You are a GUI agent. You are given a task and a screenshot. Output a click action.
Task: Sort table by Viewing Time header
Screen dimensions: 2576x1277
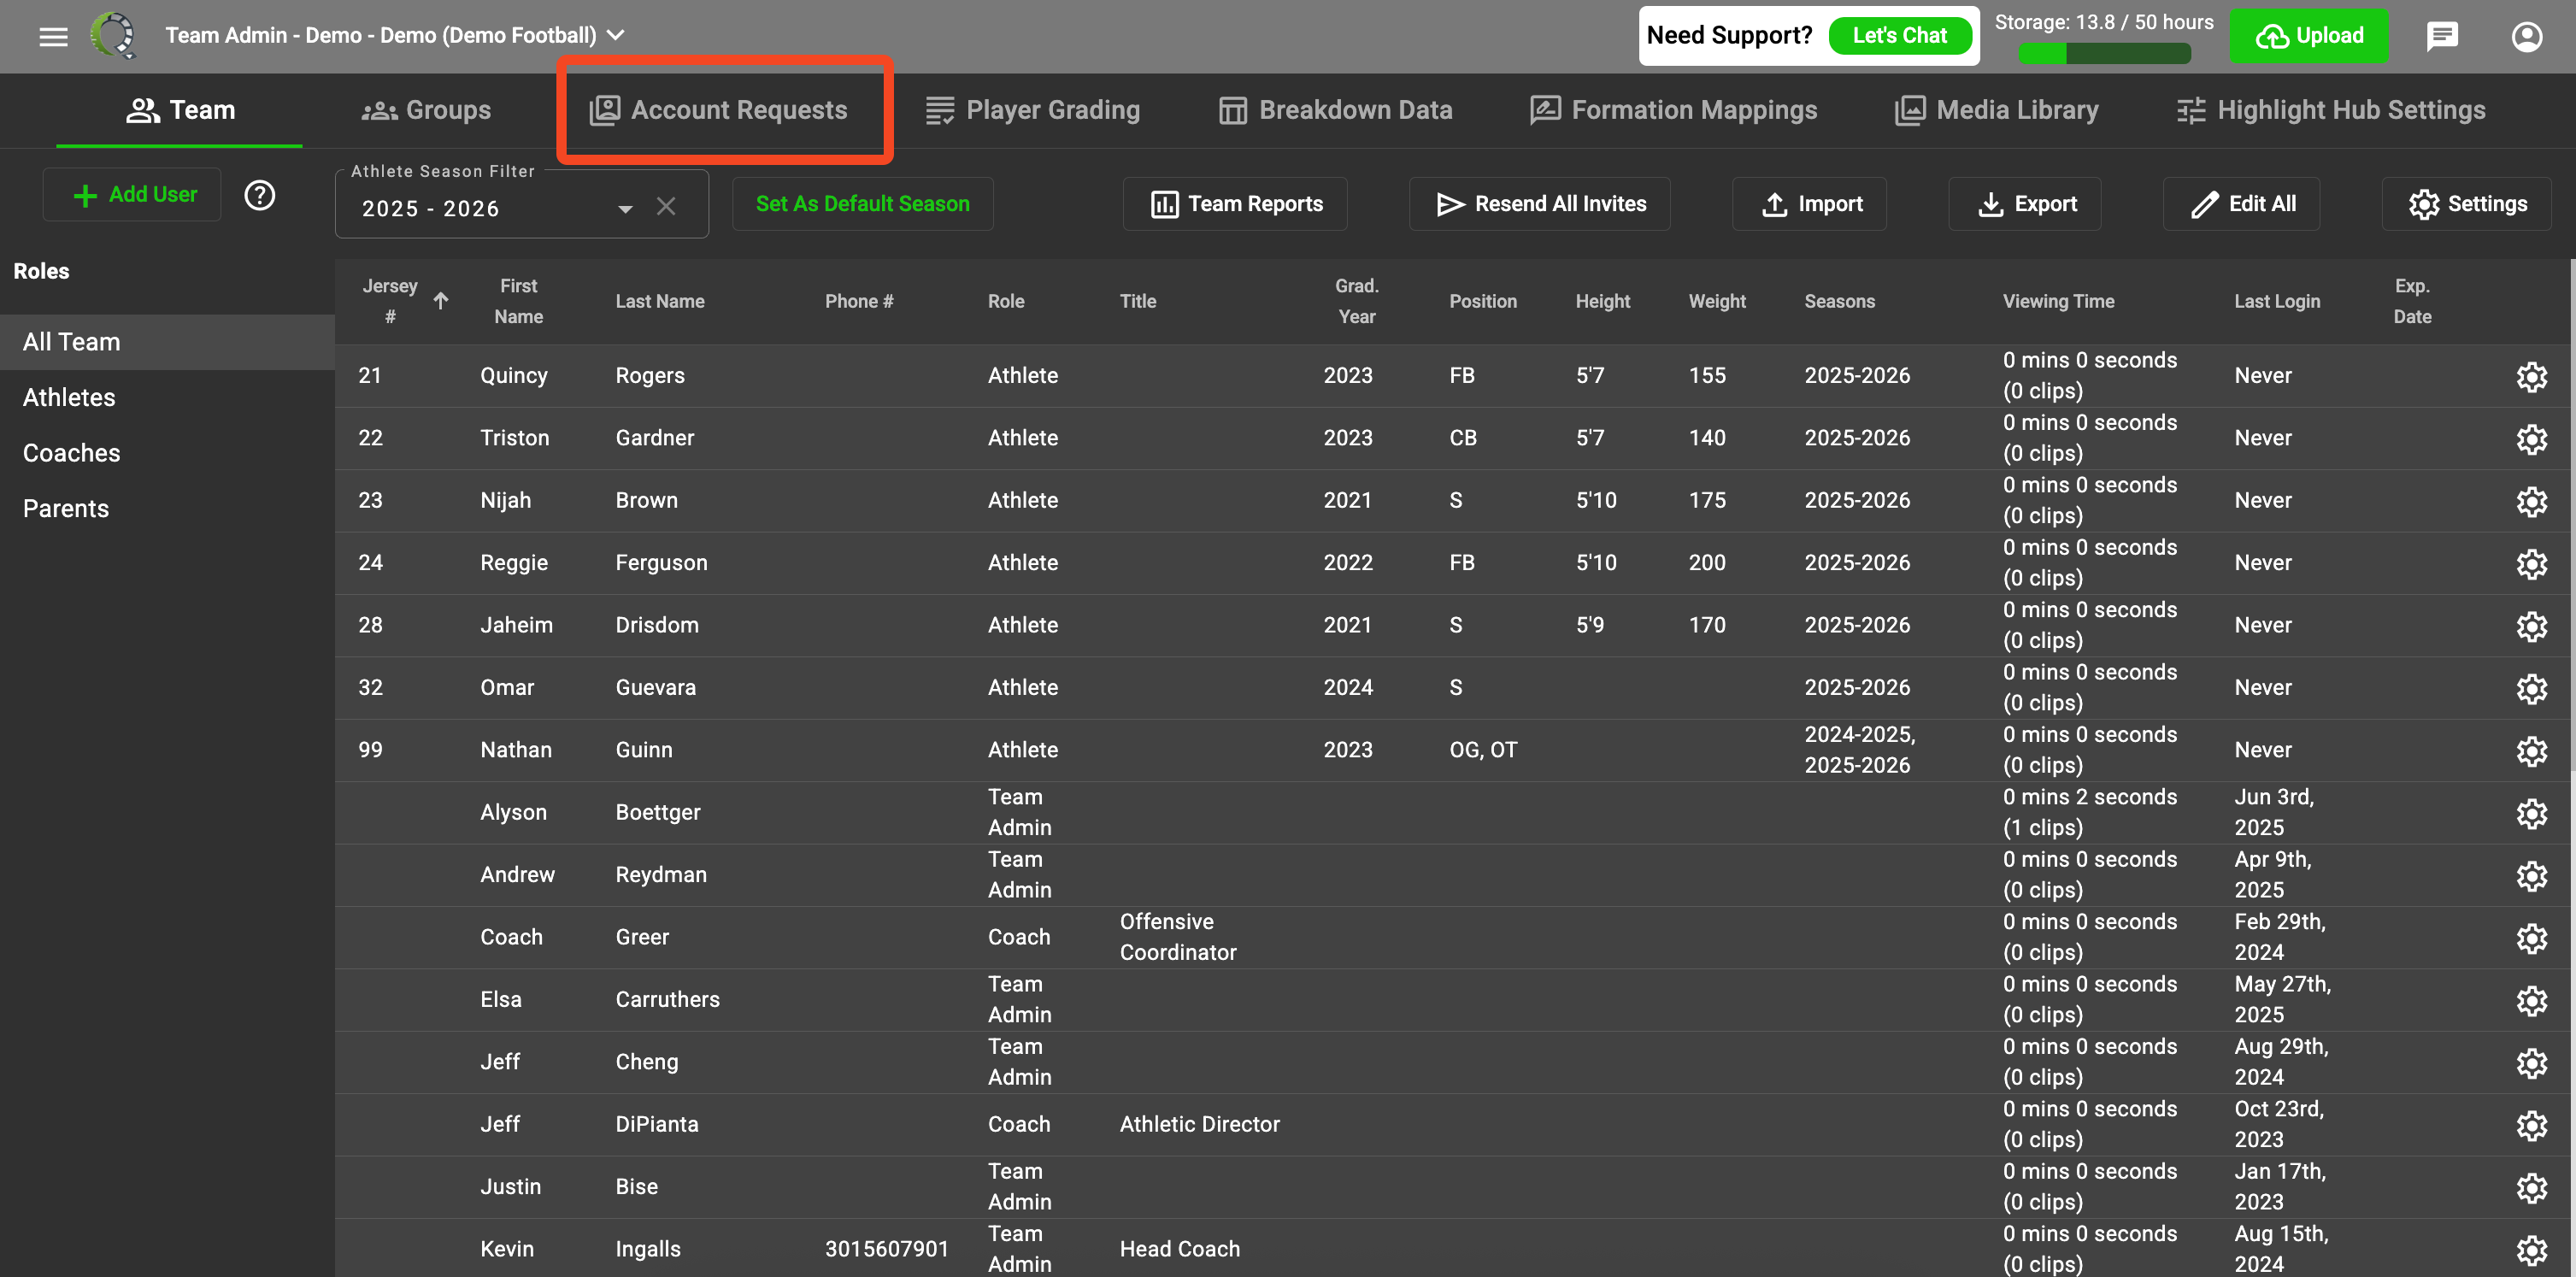[2058, 301]
